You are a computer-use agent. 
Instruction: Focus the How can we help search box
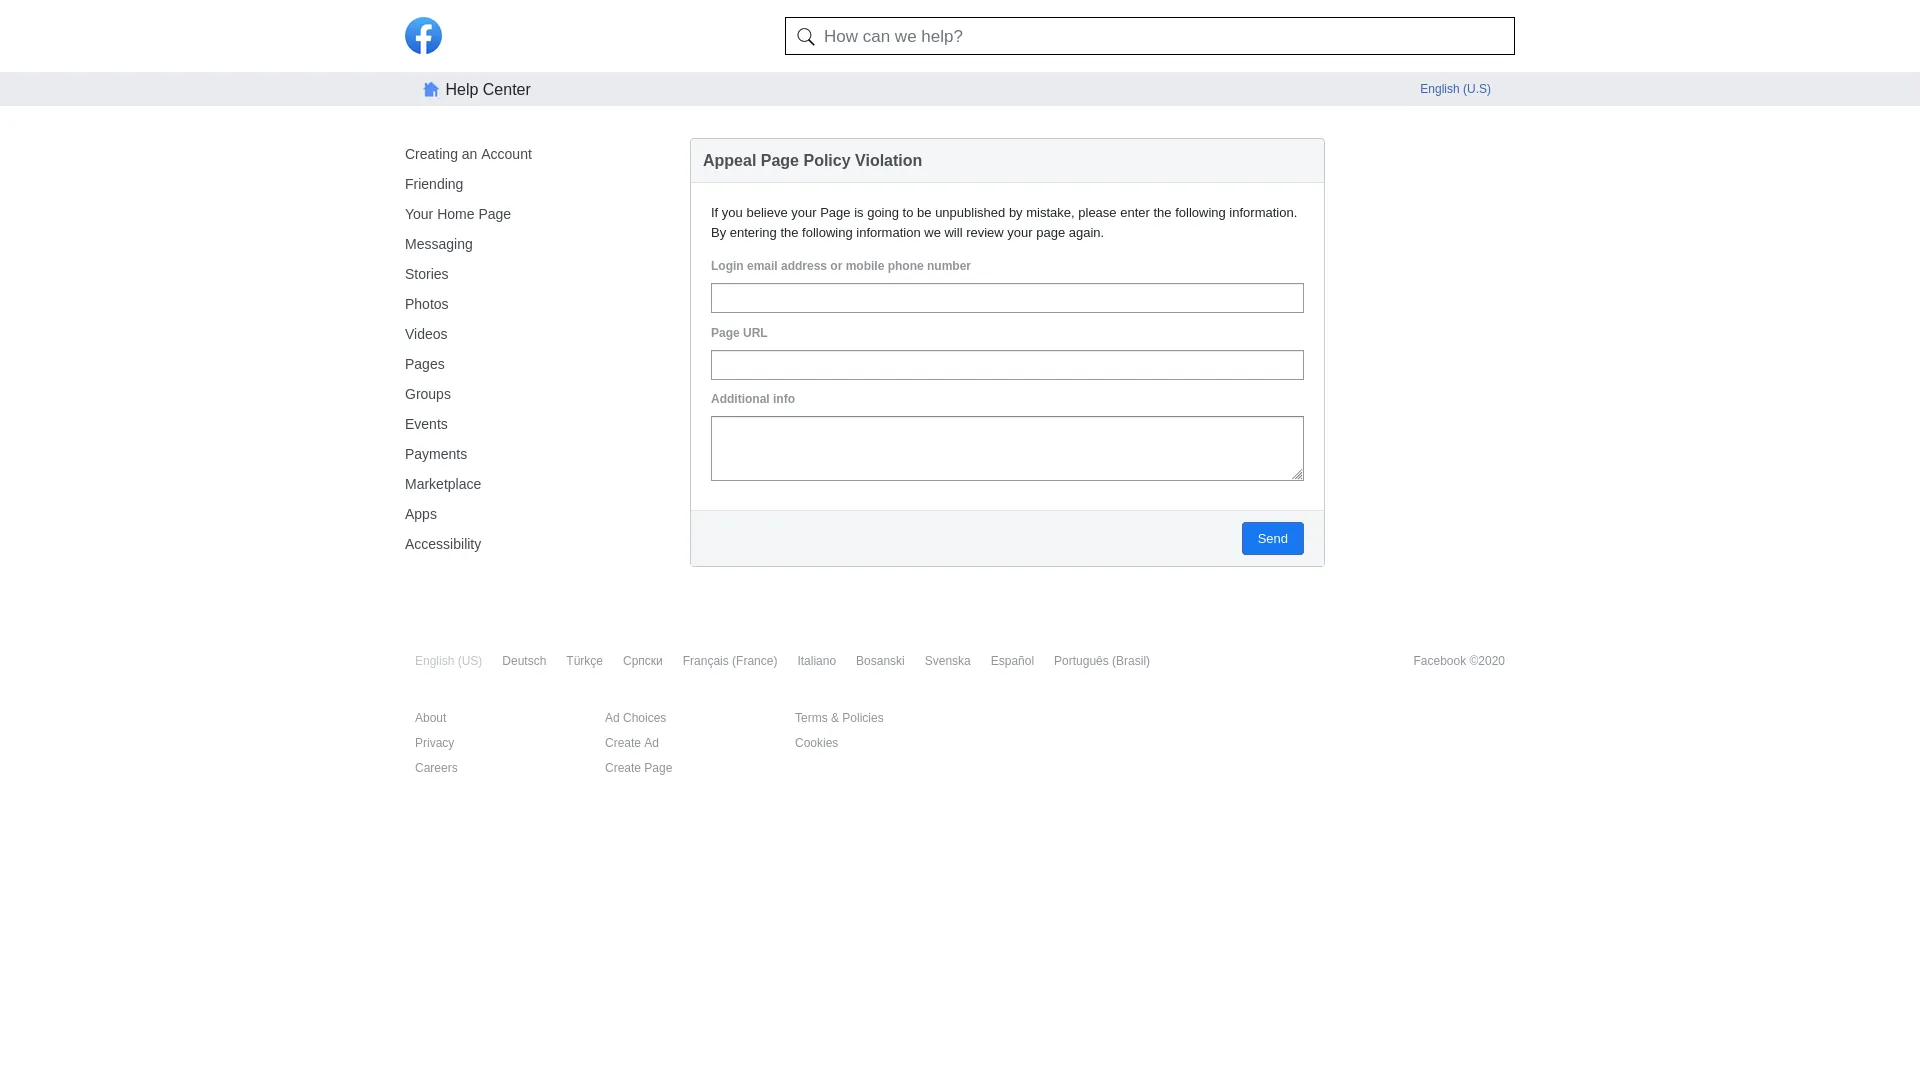click(1149, 36)
